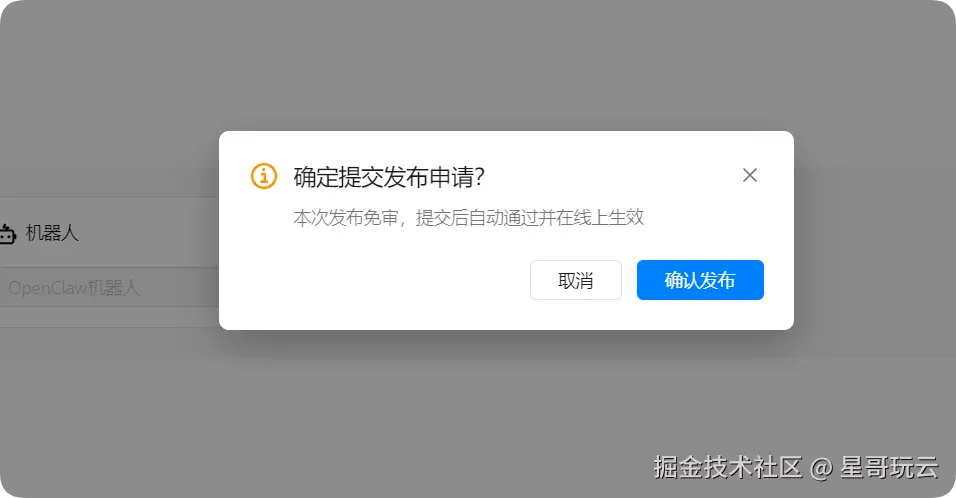Viewport: 956px width, 498px height.
Task: Click the 掘金技术社区 watermark text
Action: pyautogui.click(x=728, y=468)
